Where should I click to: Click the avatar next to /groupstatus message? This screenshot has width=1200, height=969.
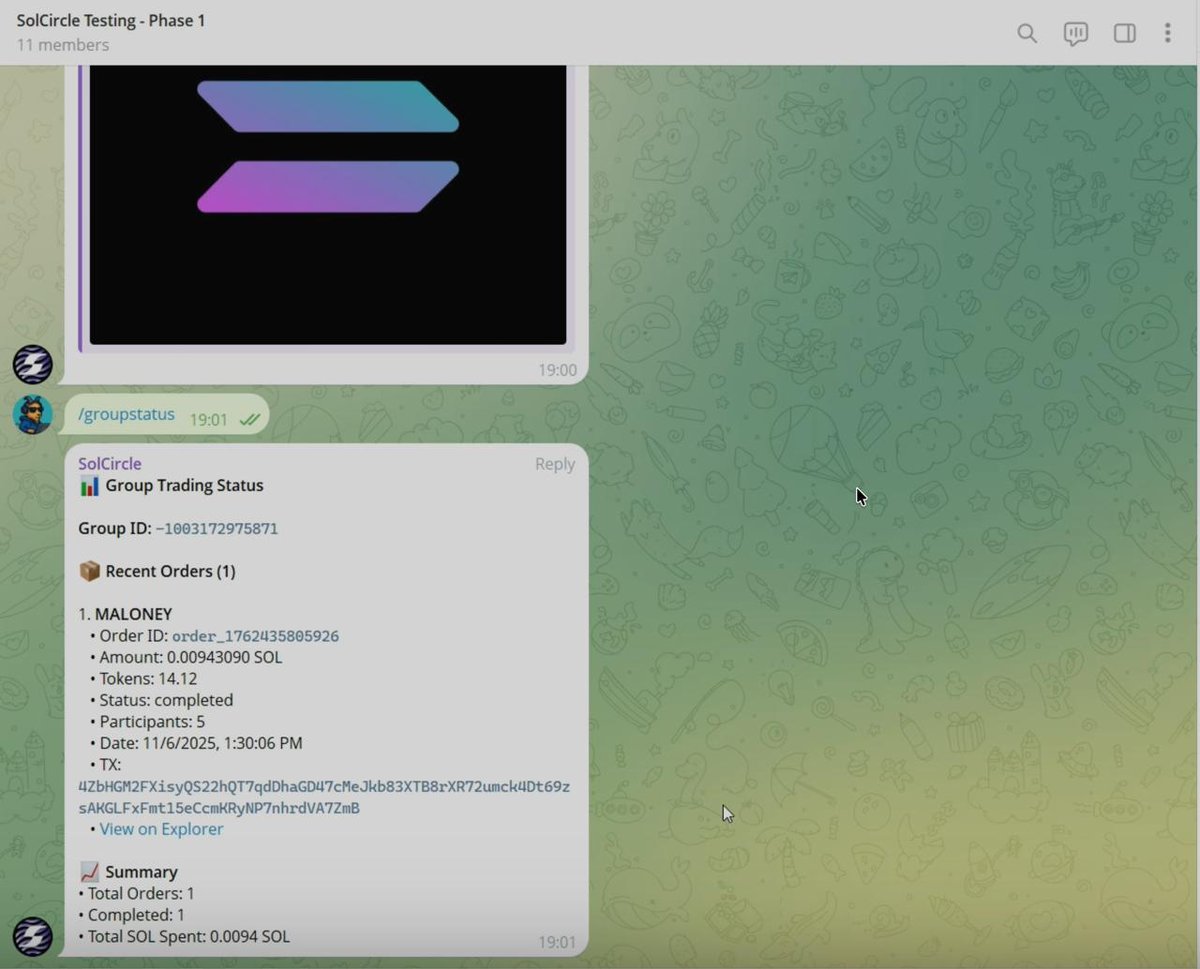click(32, 414)
